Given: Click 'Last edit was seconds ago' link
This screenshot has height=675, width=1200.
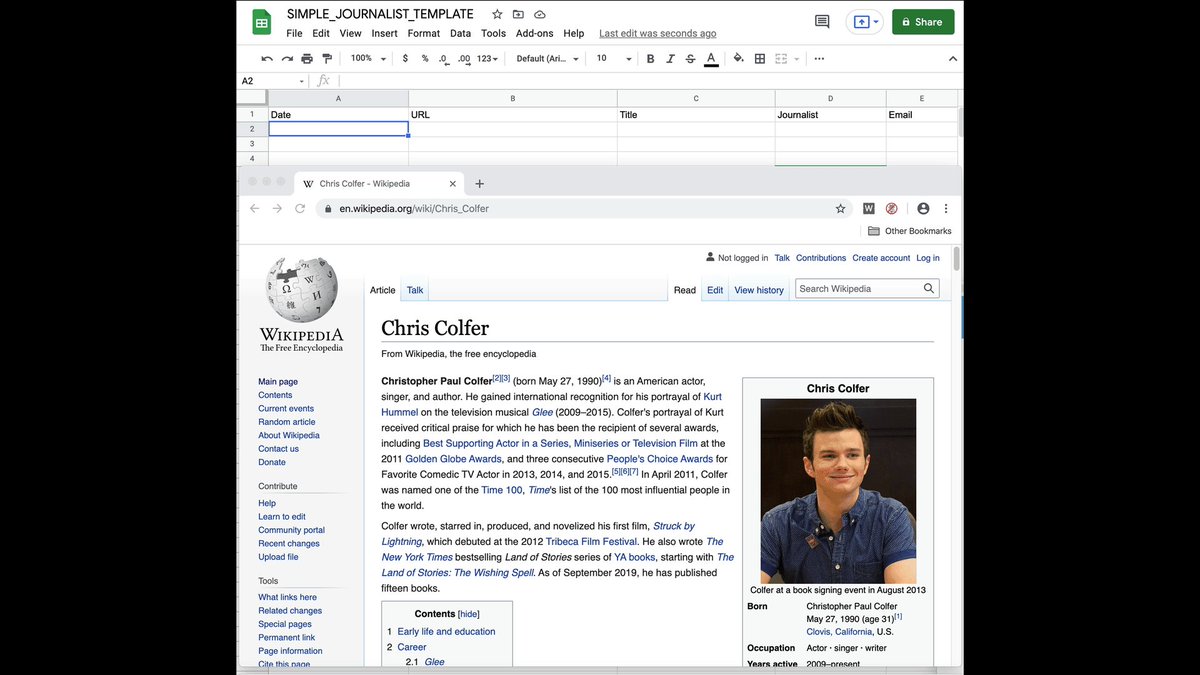Looking at the screenshot, I should tap(658, 33).
